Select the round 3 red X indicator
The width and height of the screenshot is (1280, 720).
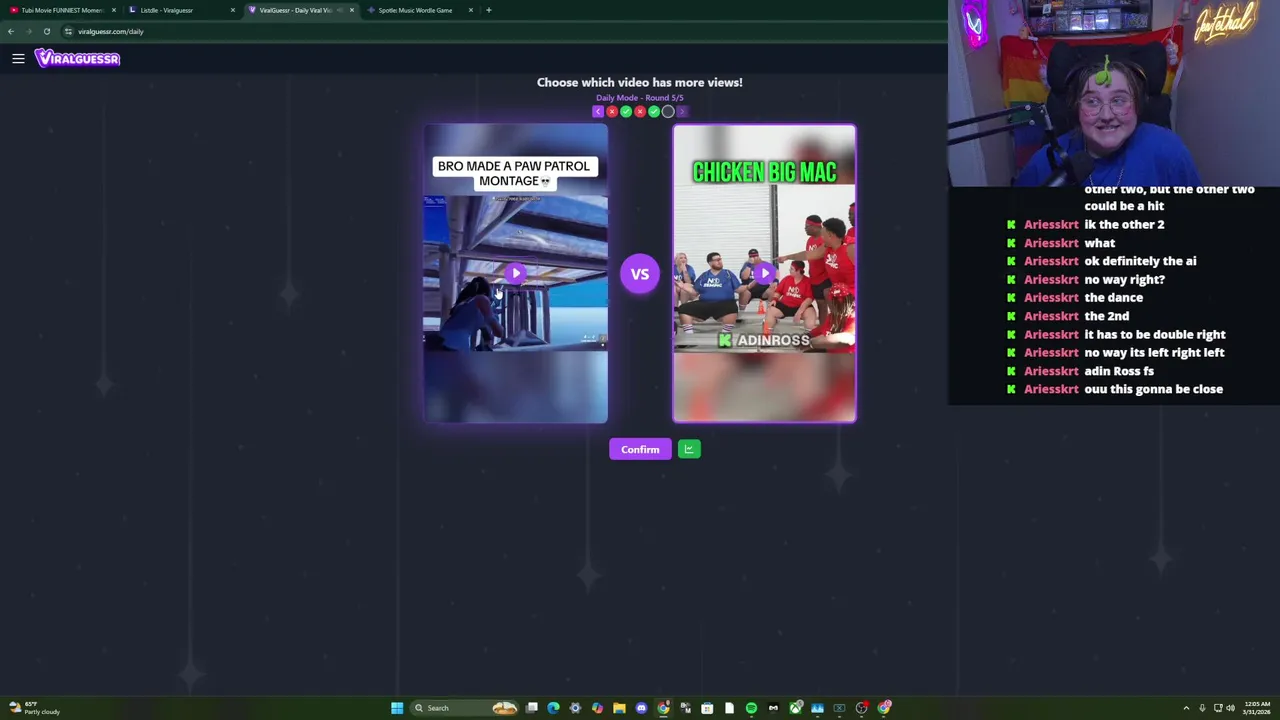[x=640, y=112]
